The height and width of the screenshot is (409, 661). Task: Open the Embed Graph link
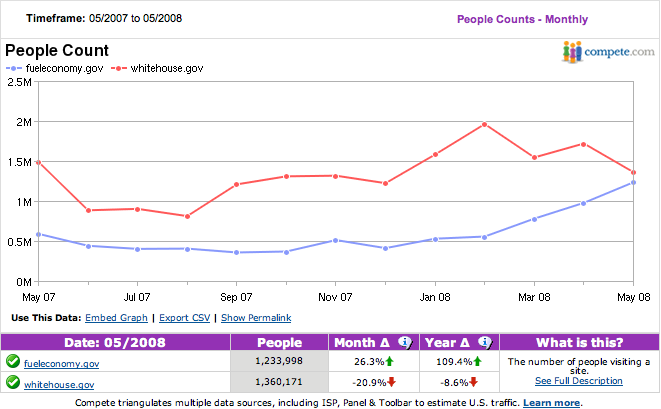[x=116, y=318]
